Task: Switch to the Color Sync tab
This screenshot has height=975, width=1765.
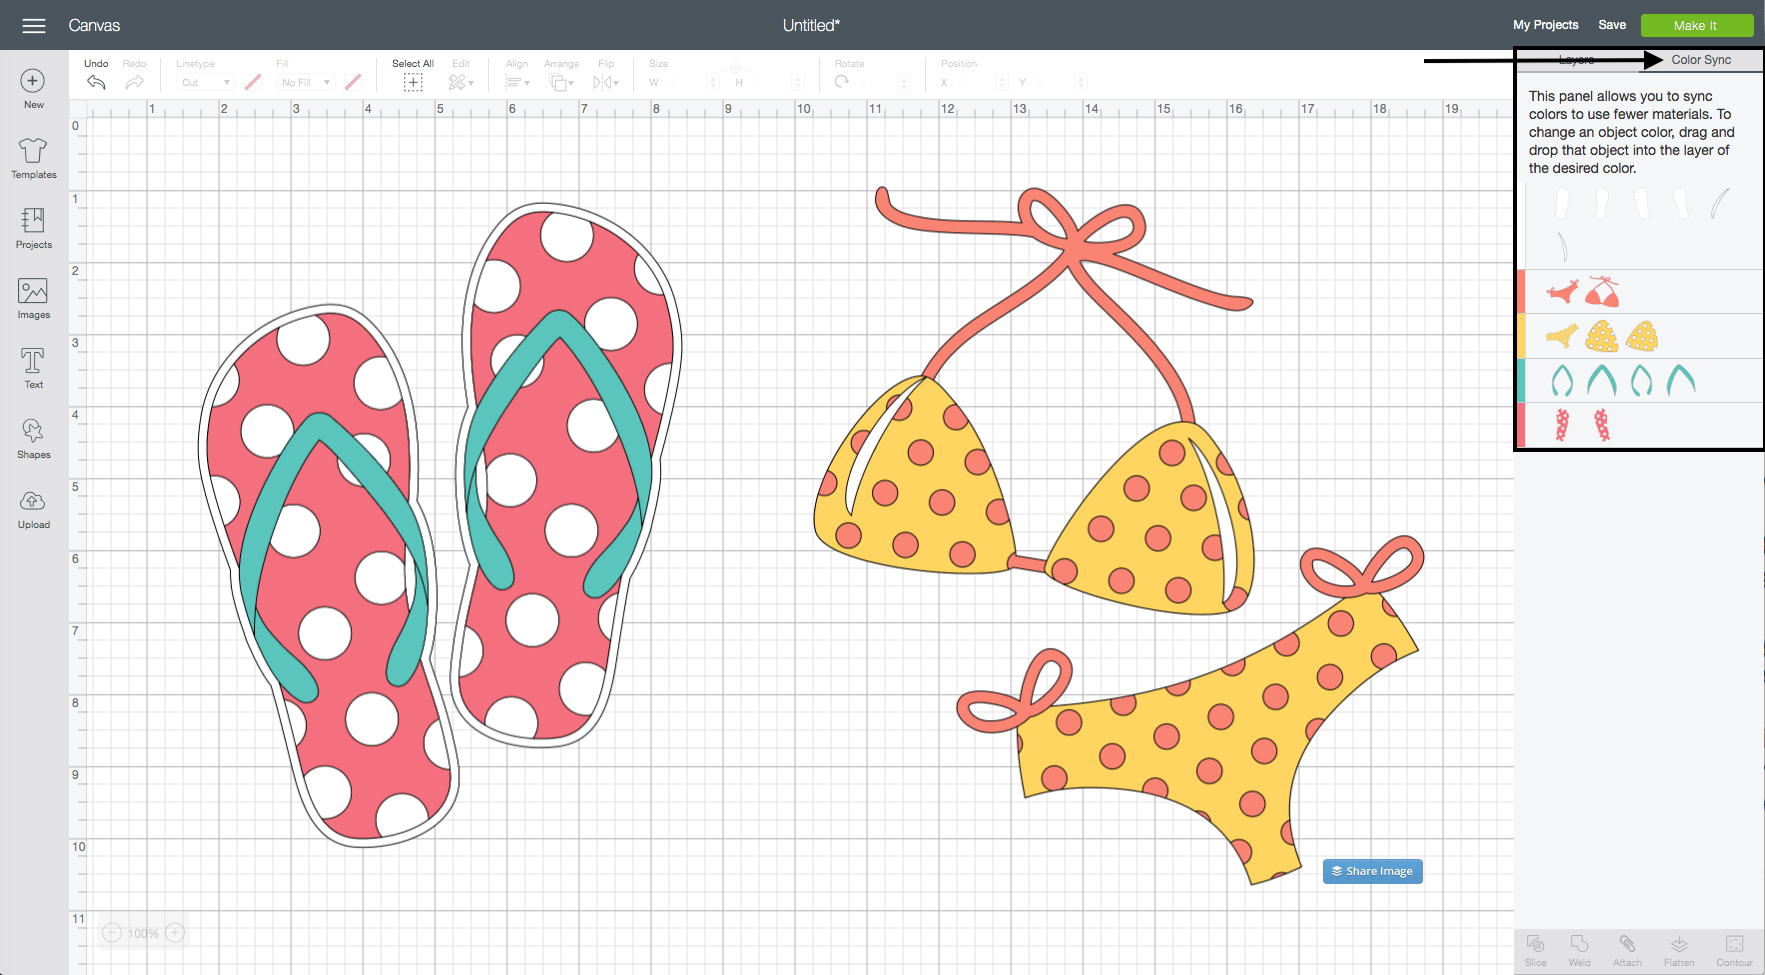Action: [x=1700, y=60]
